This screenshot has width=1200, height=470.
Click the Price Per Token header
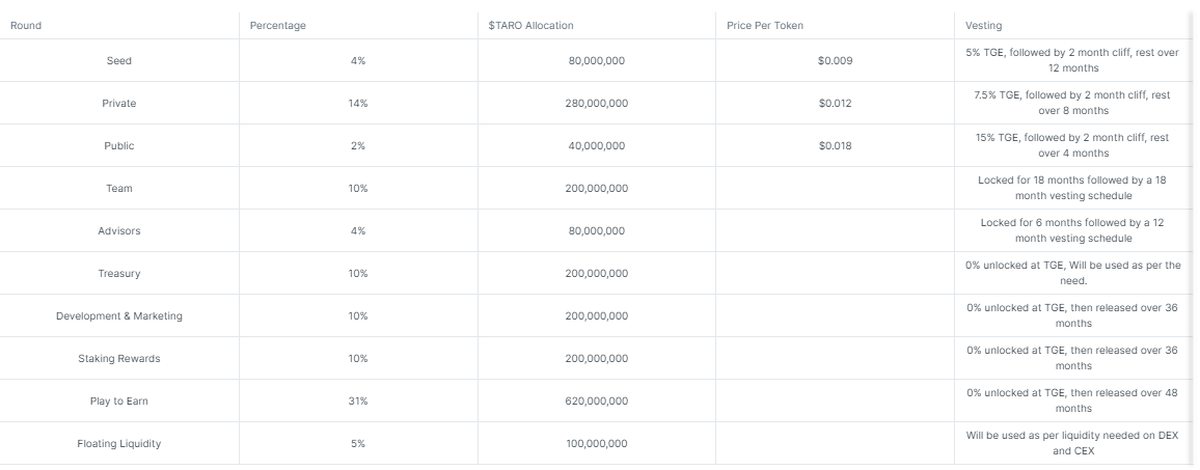point(765,25)
